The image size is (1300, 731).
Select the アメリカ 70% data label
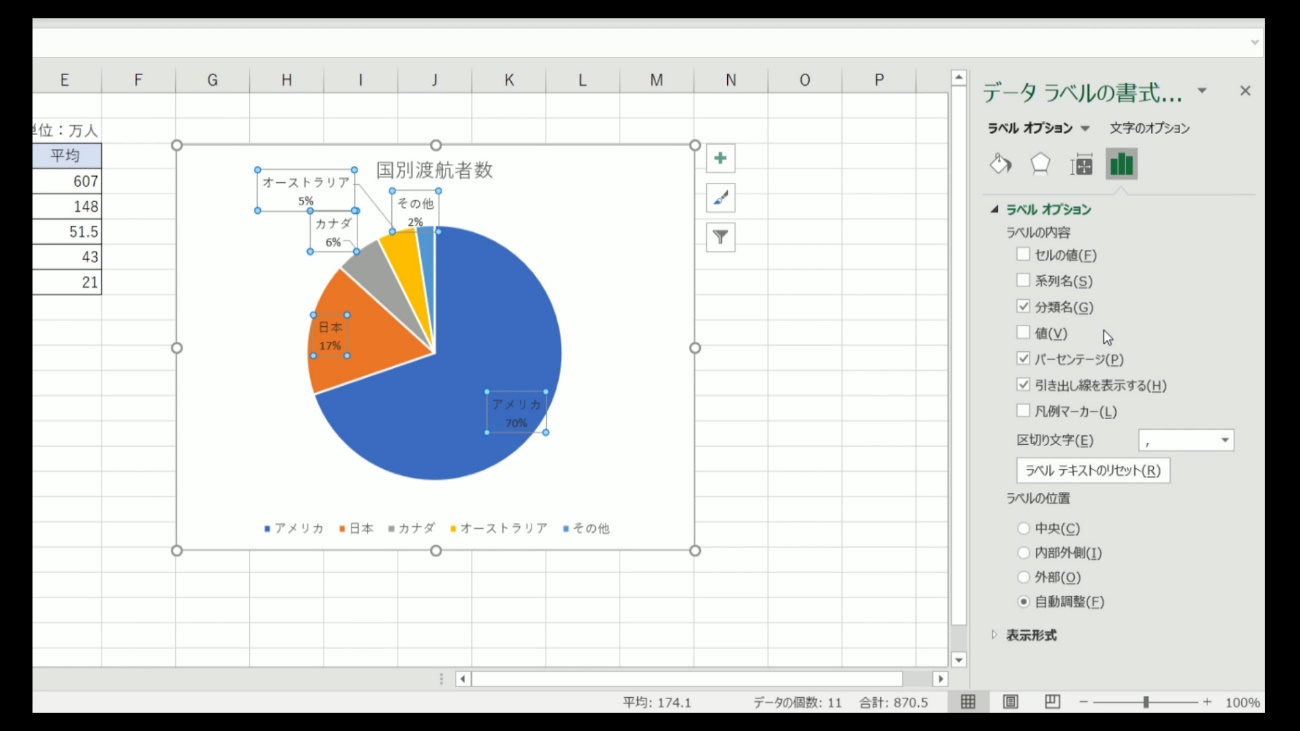pyautogui.click(x=516, y=413)
